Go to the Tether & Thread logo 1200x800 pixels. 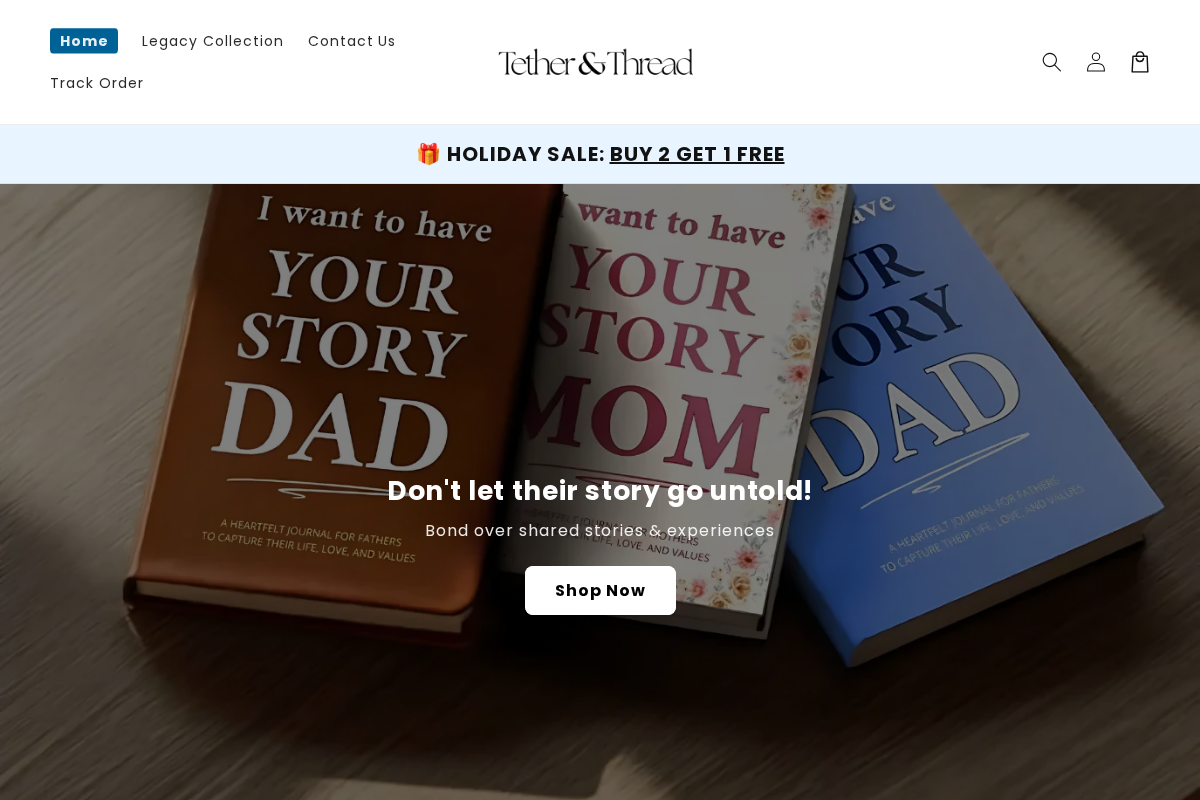(x=595, y=62)
